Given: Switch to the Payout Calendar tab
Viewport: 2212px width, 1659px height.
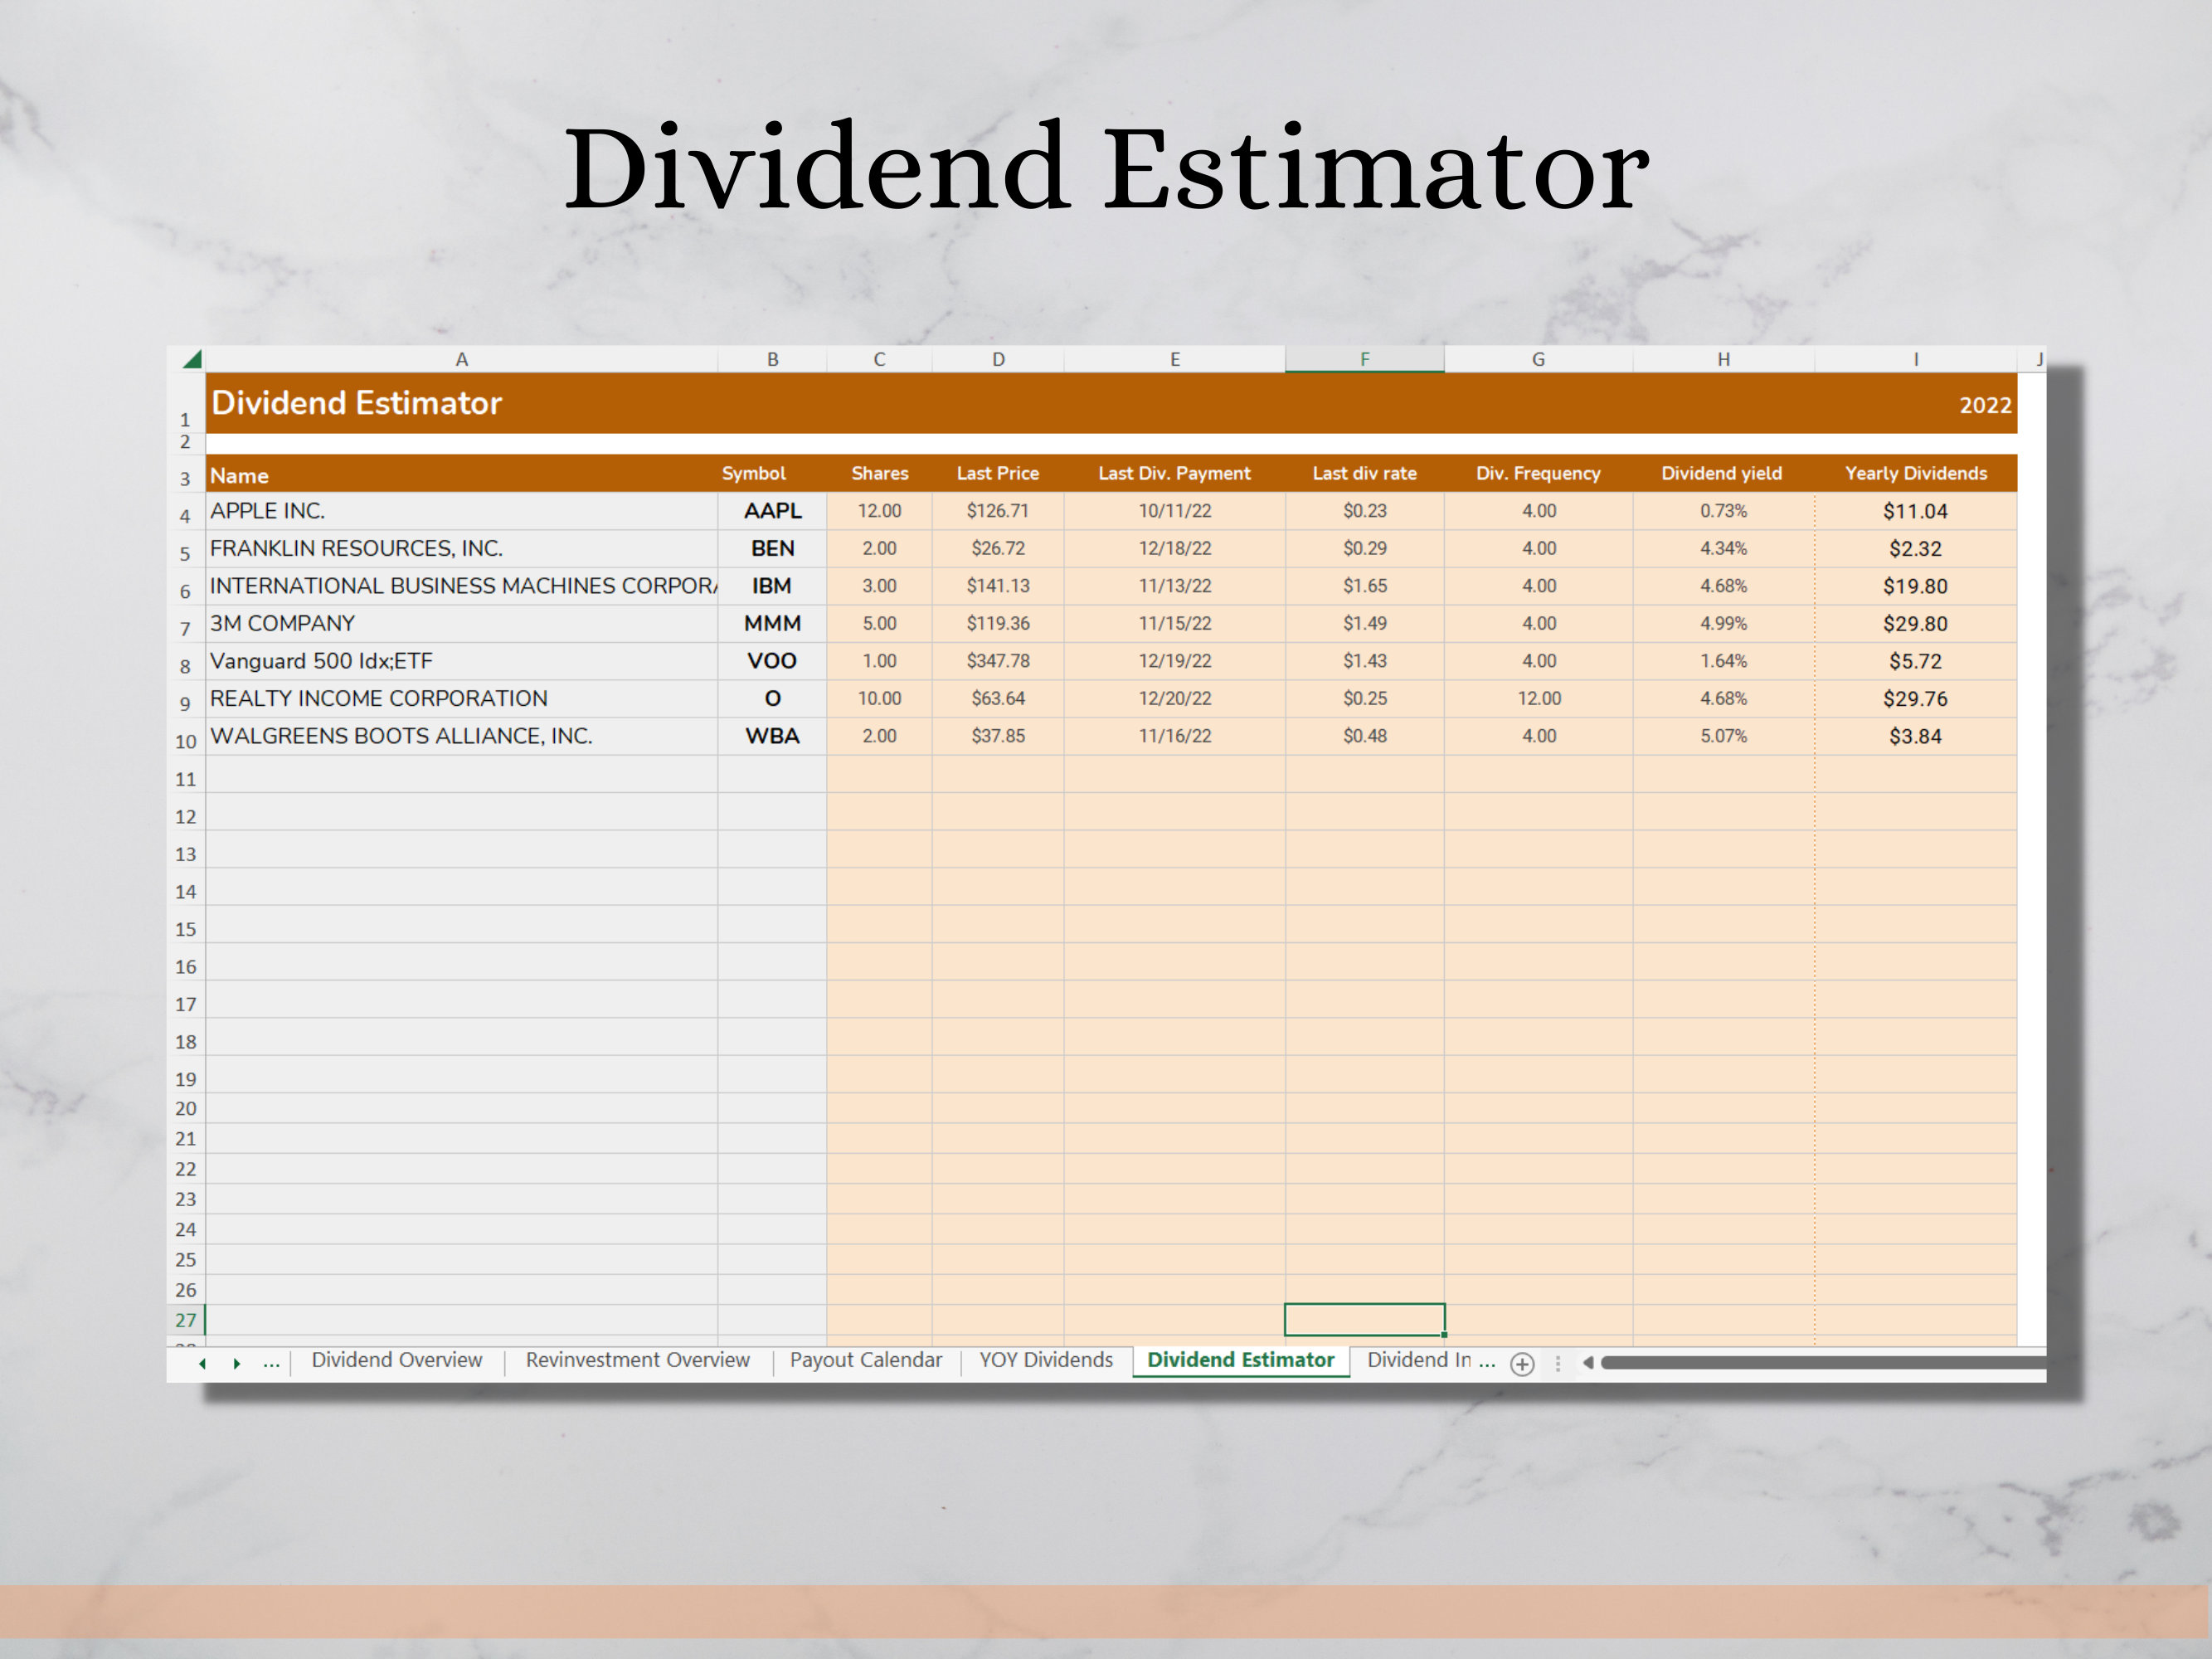Looking at the screenshot, I should coord(866,1360).
